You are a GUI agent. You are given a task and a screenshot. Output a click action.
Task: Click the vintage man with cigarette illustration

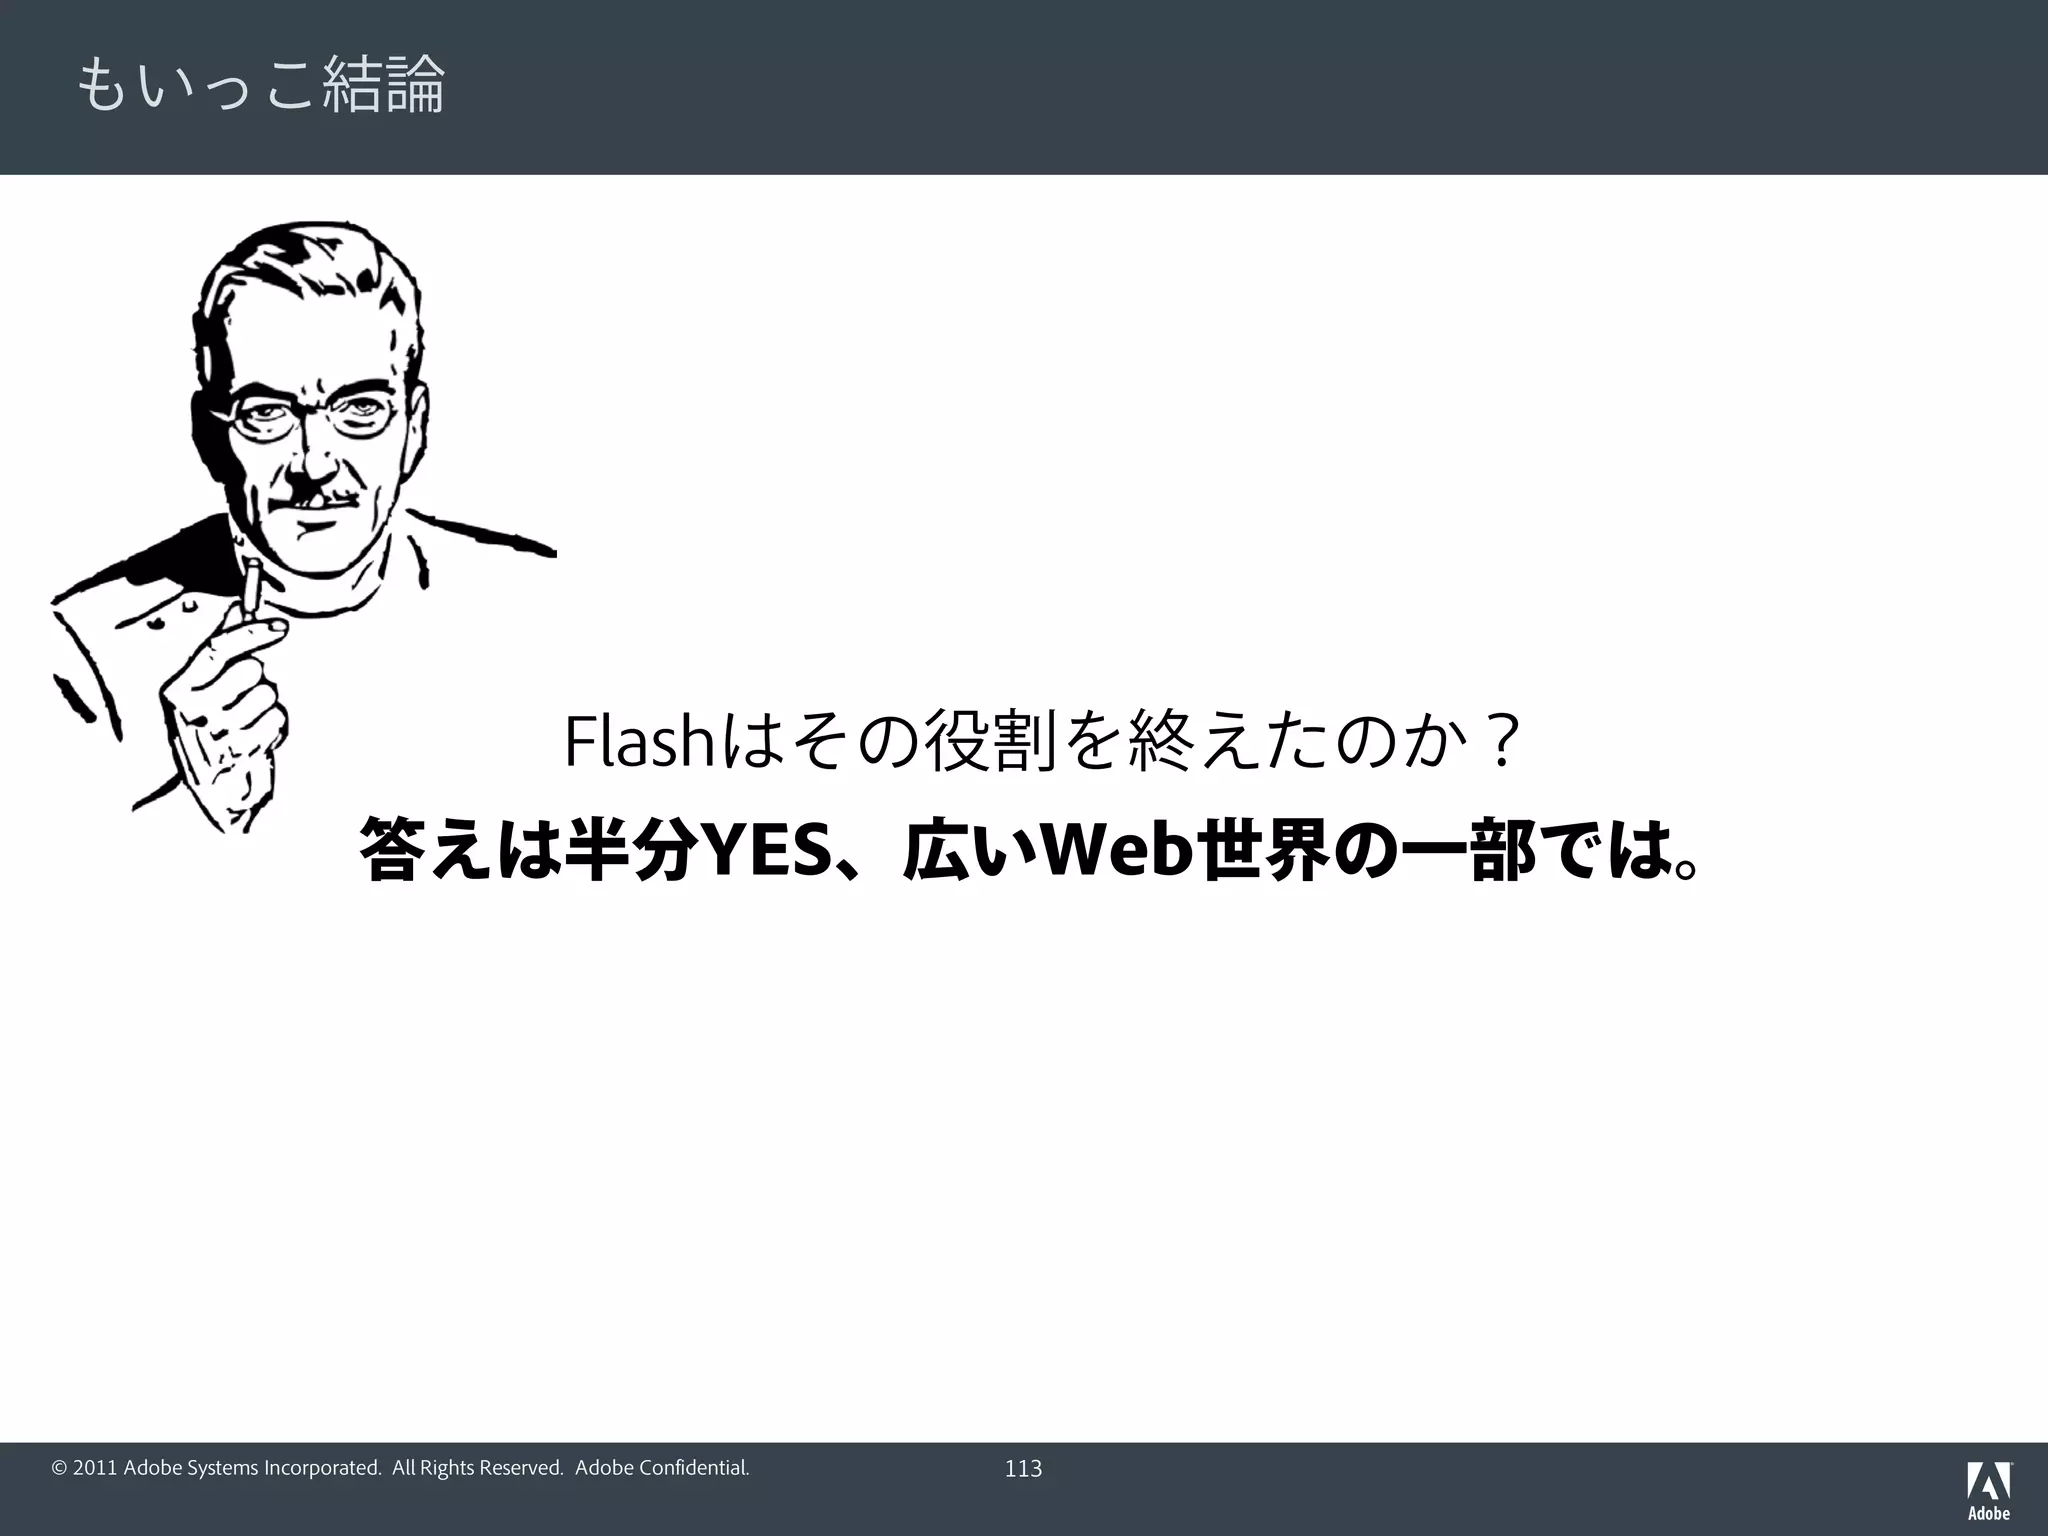point(303,527)
